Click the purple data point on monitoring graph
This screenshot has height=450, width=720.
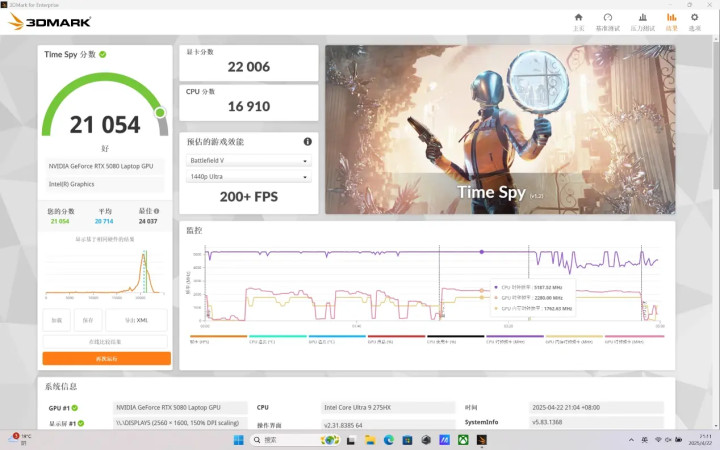tap(481, 252)
